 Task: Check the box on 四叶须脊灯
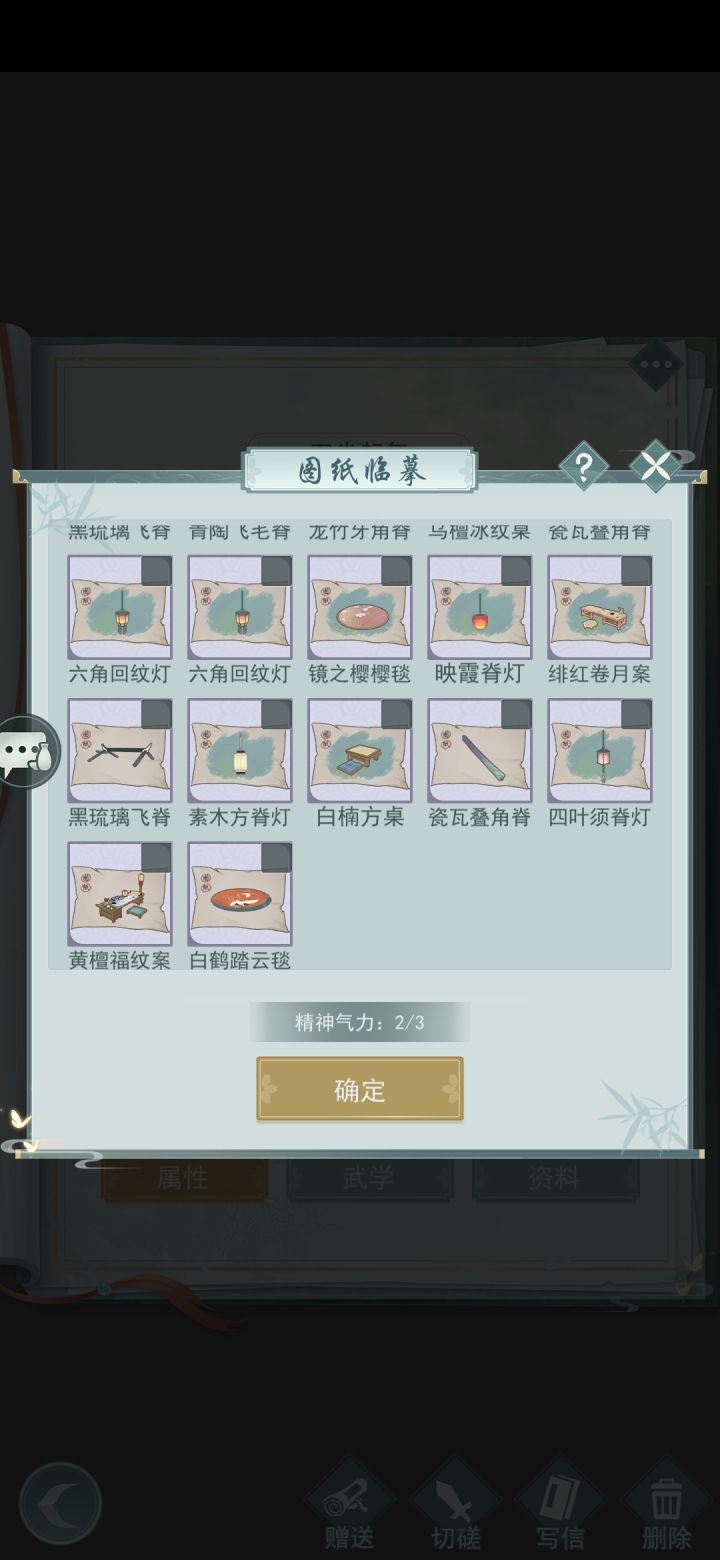(x=636, y=715)
